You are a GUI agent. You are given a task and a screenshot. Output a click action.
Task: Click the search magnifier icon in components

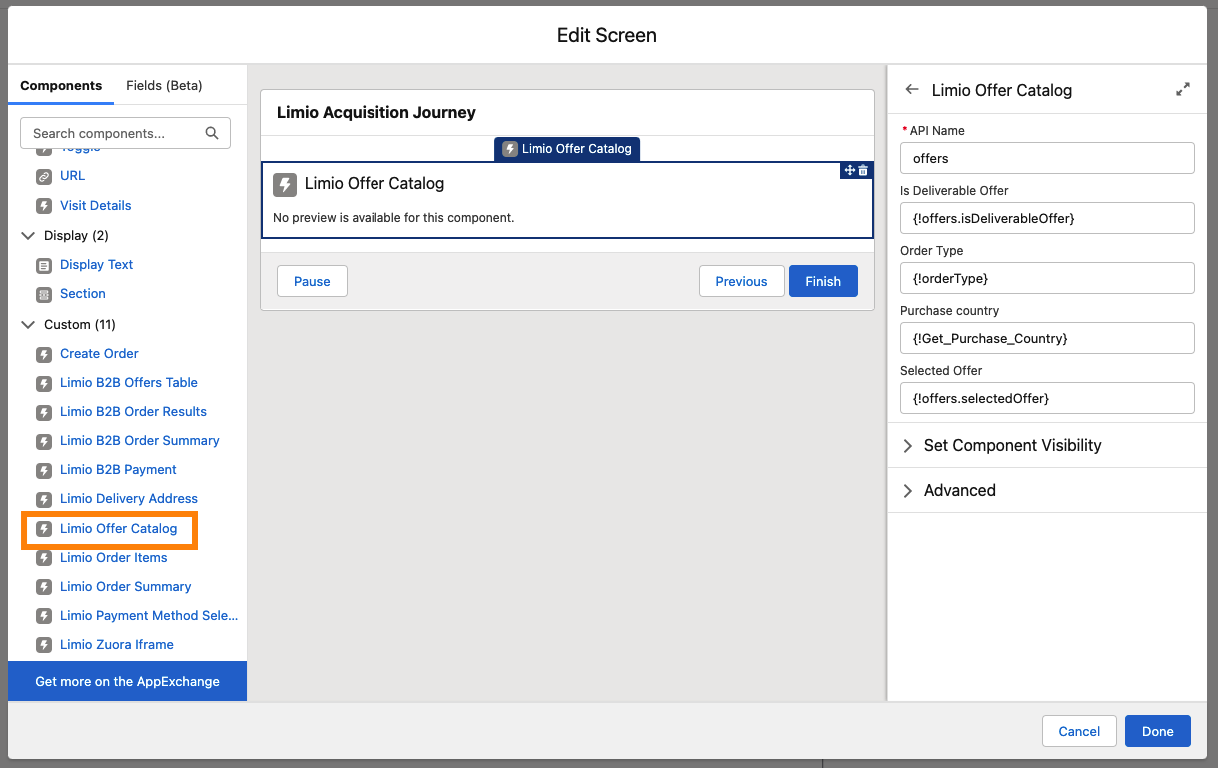(x=212, y=133)
